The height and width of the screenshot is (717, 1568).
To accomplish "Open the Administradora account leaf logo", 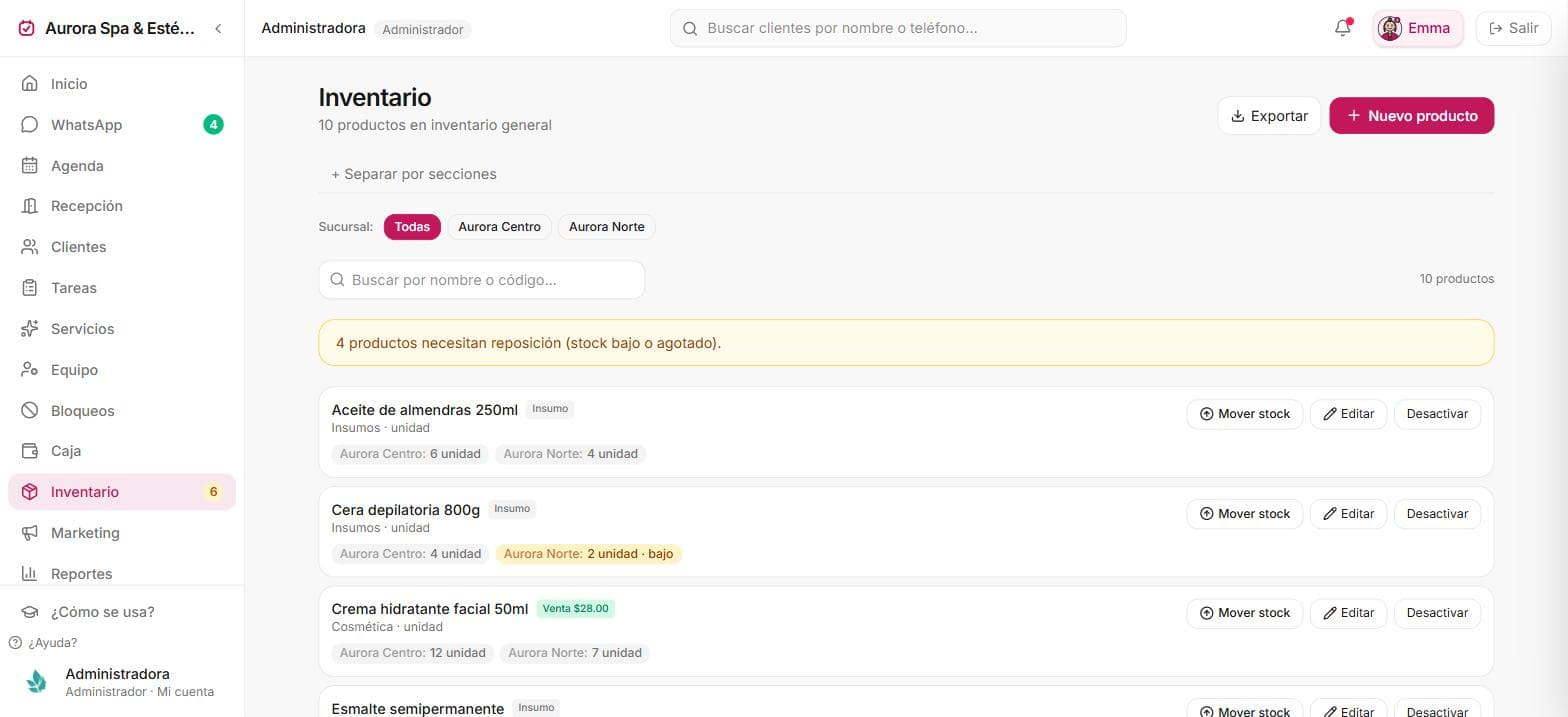I will click(37, 682).
